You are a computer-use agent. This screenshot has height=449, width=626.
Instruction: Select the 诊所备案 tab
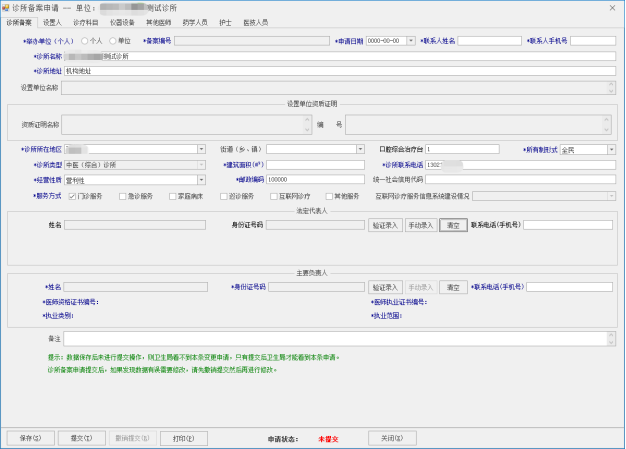pyautogui.click(x=19, y=23)
